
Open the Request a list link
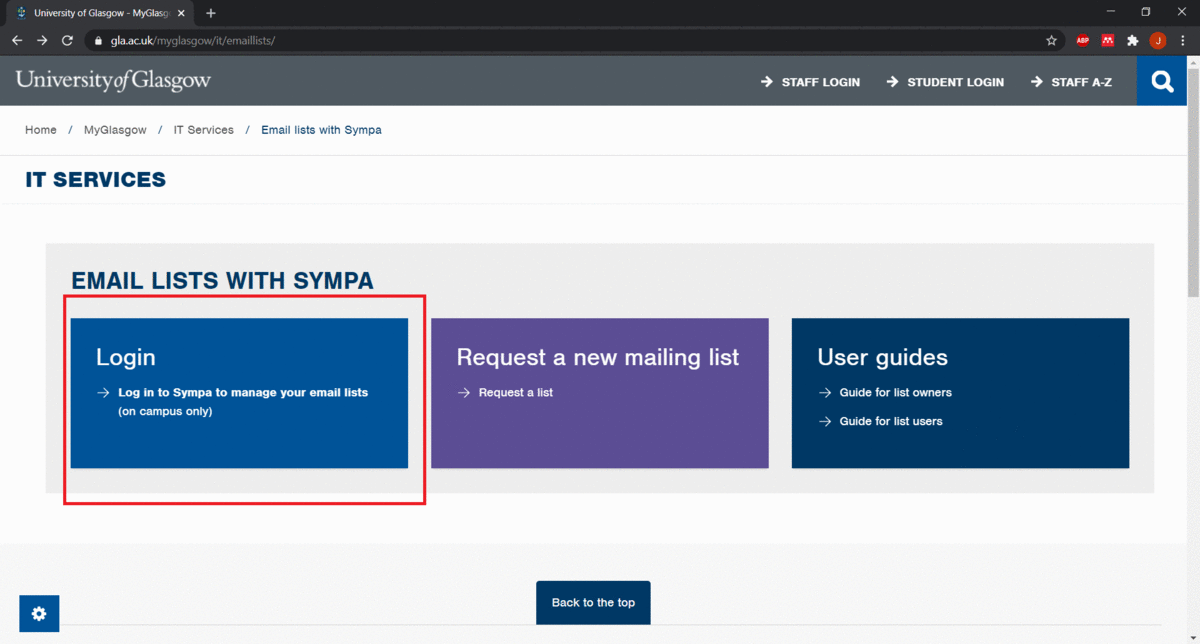(515, 393)
